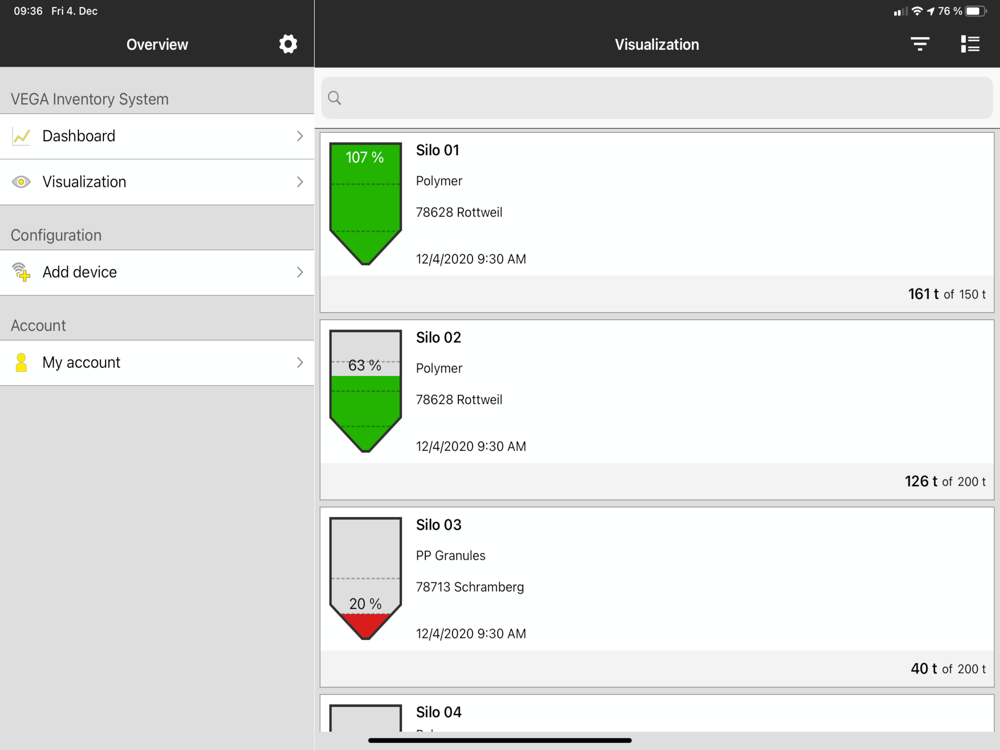This screenshot has height=750, width=1000.
Task: Open settings via the gear icon
Action: [288, 44]
